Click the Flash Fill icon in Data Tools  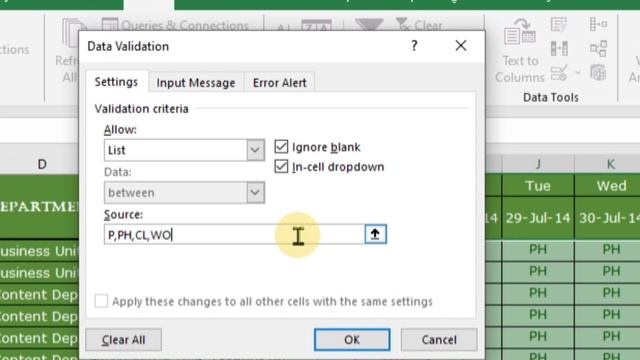[558, 25]
